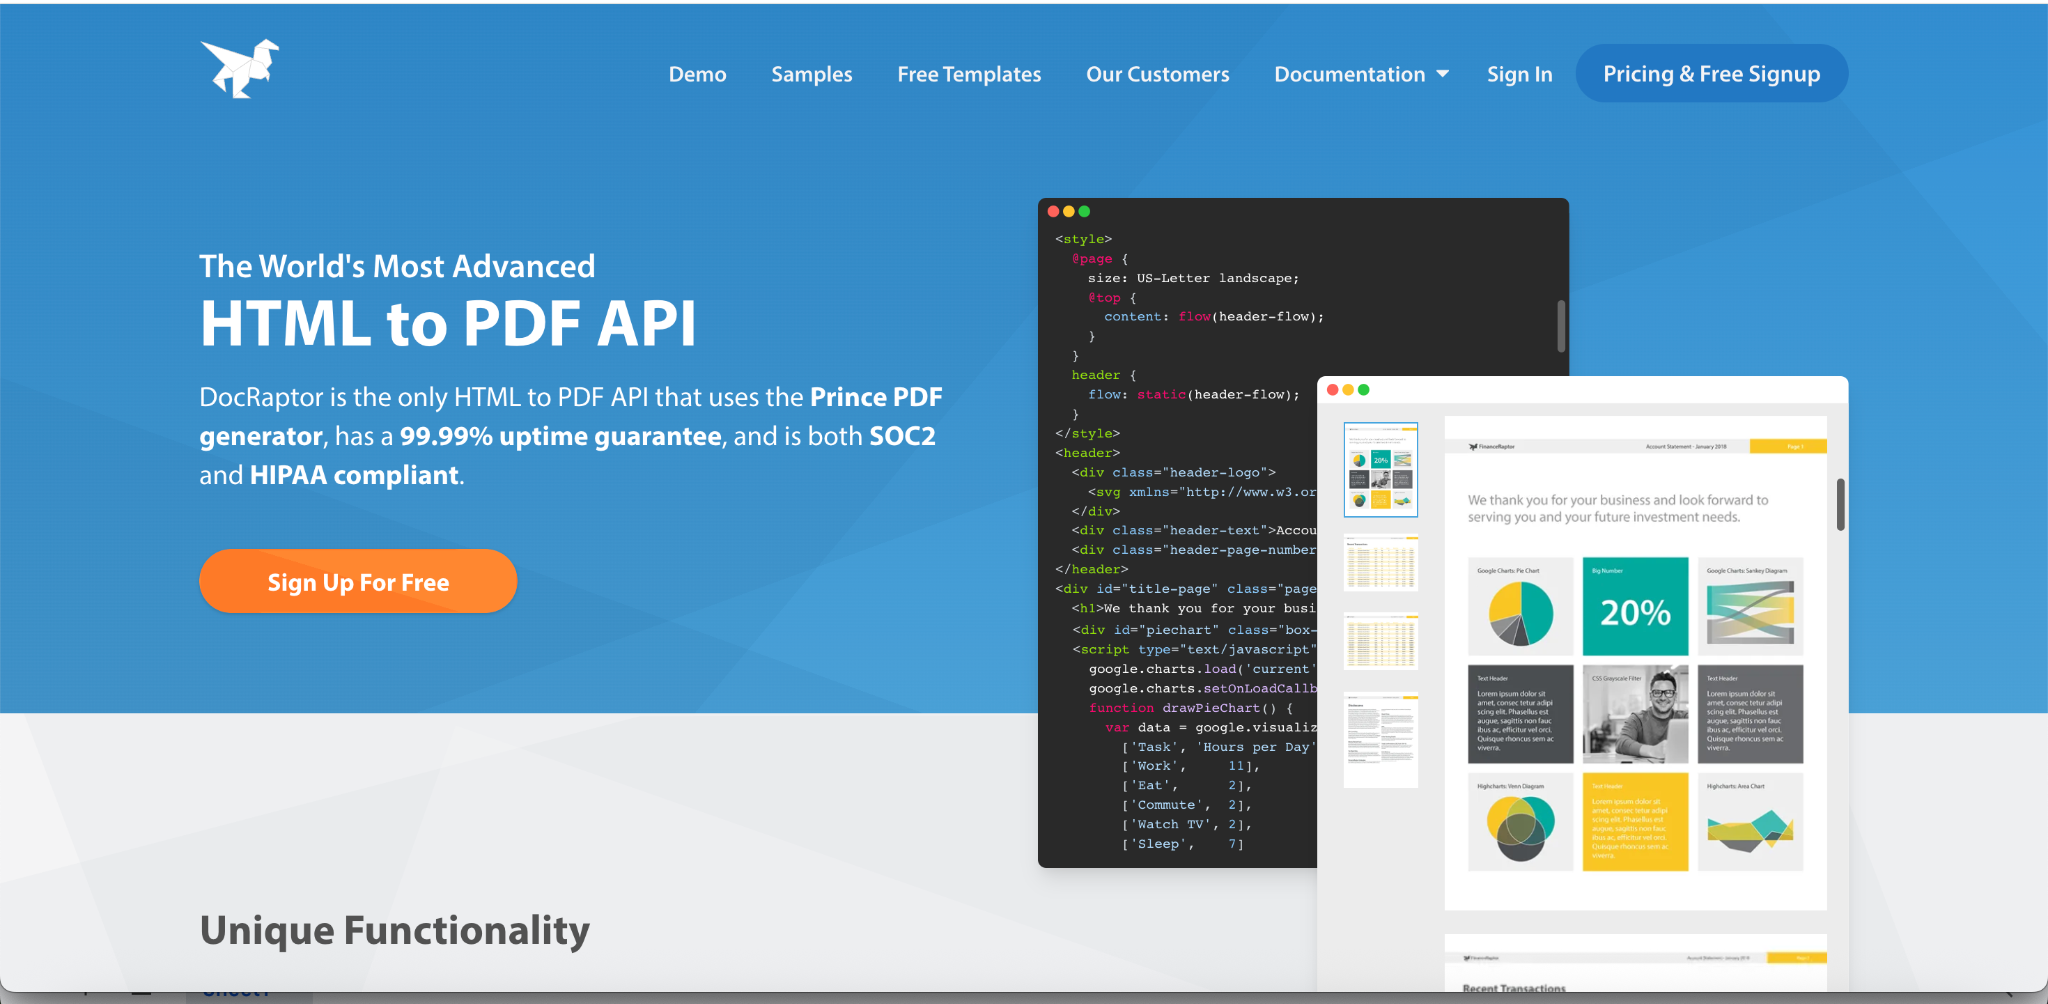Go to Samples in the navigation

(x=812, y=74)
